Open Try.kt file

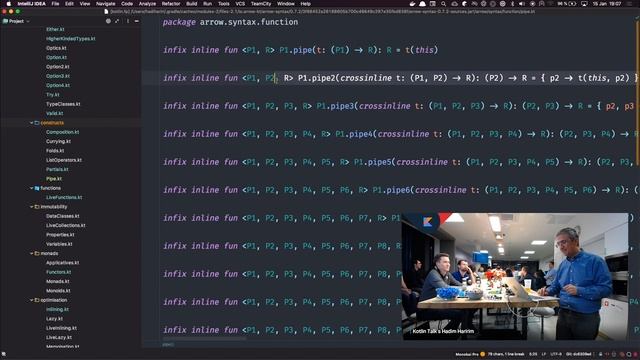[52, 95]
